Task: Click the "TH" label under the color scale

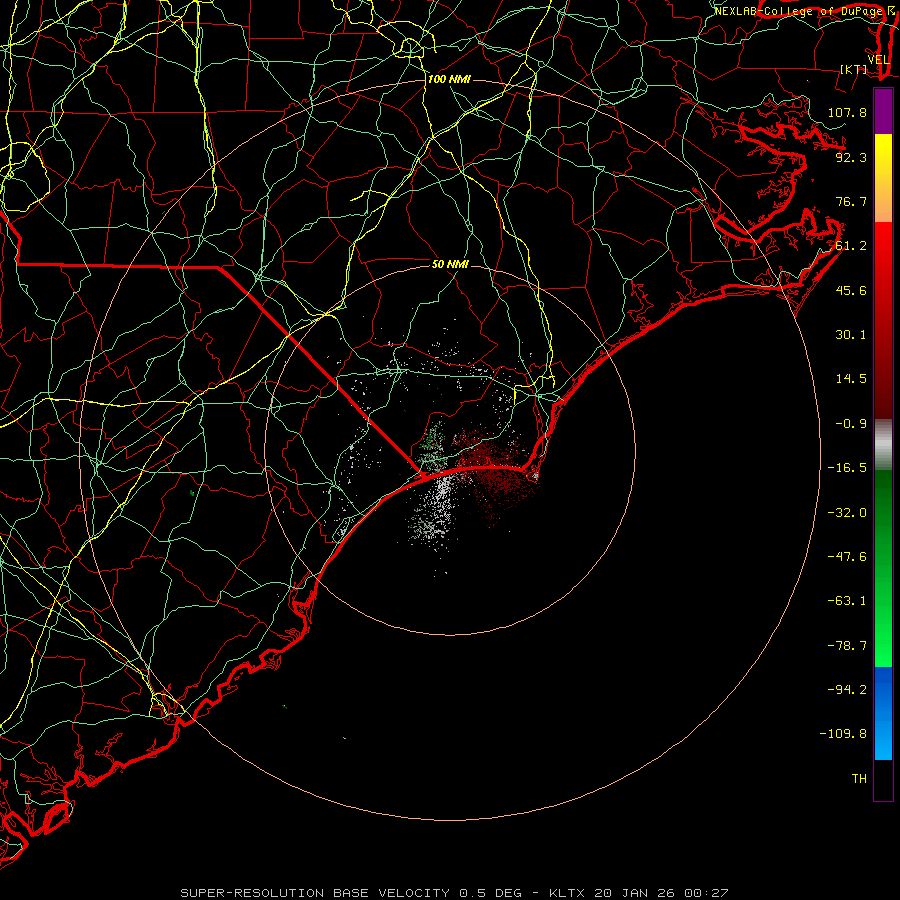Action: click(x=859, y=779)
